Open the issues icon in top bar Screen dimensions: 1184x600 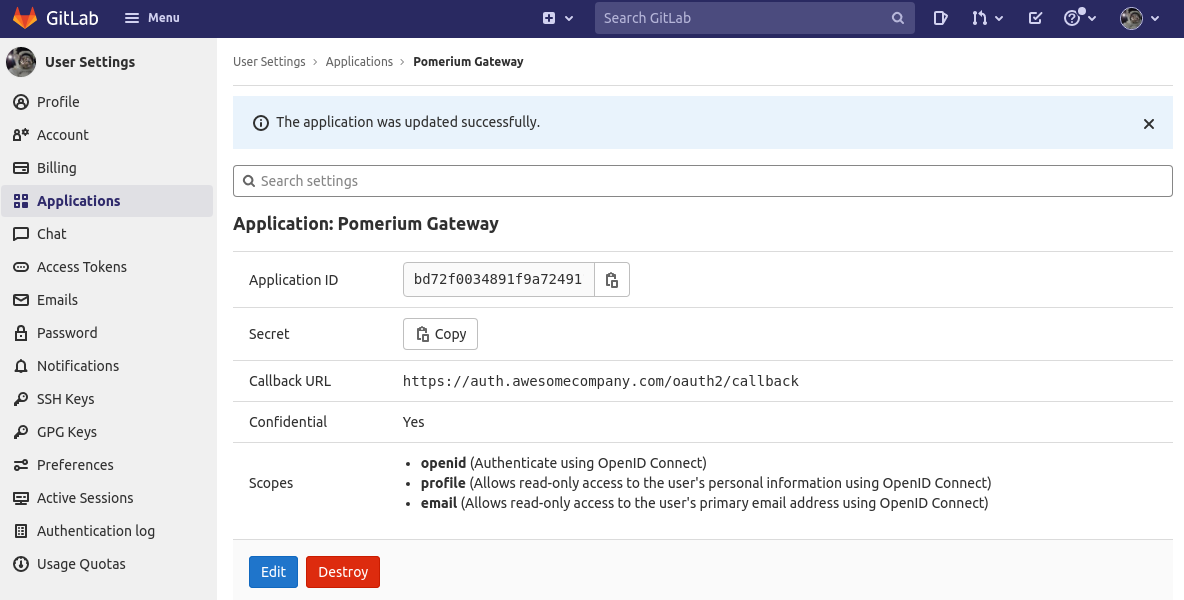(x=940, y=18)
